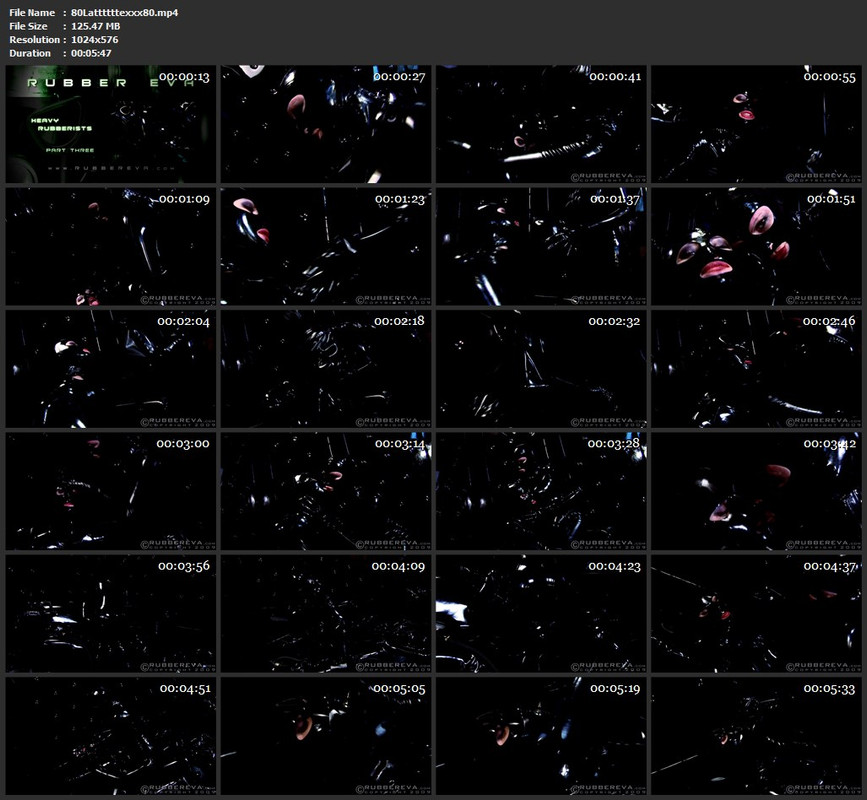Select the thumbnail timestamped 00:01:51
867x800 pixels.
(756, 247)
